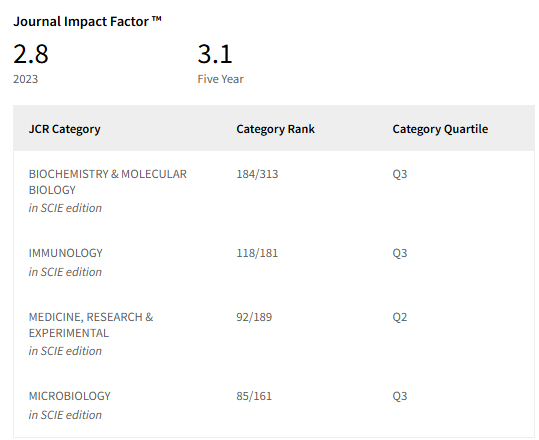
Task: Click the JCR Category column header
Action: (x=65, y=129)
